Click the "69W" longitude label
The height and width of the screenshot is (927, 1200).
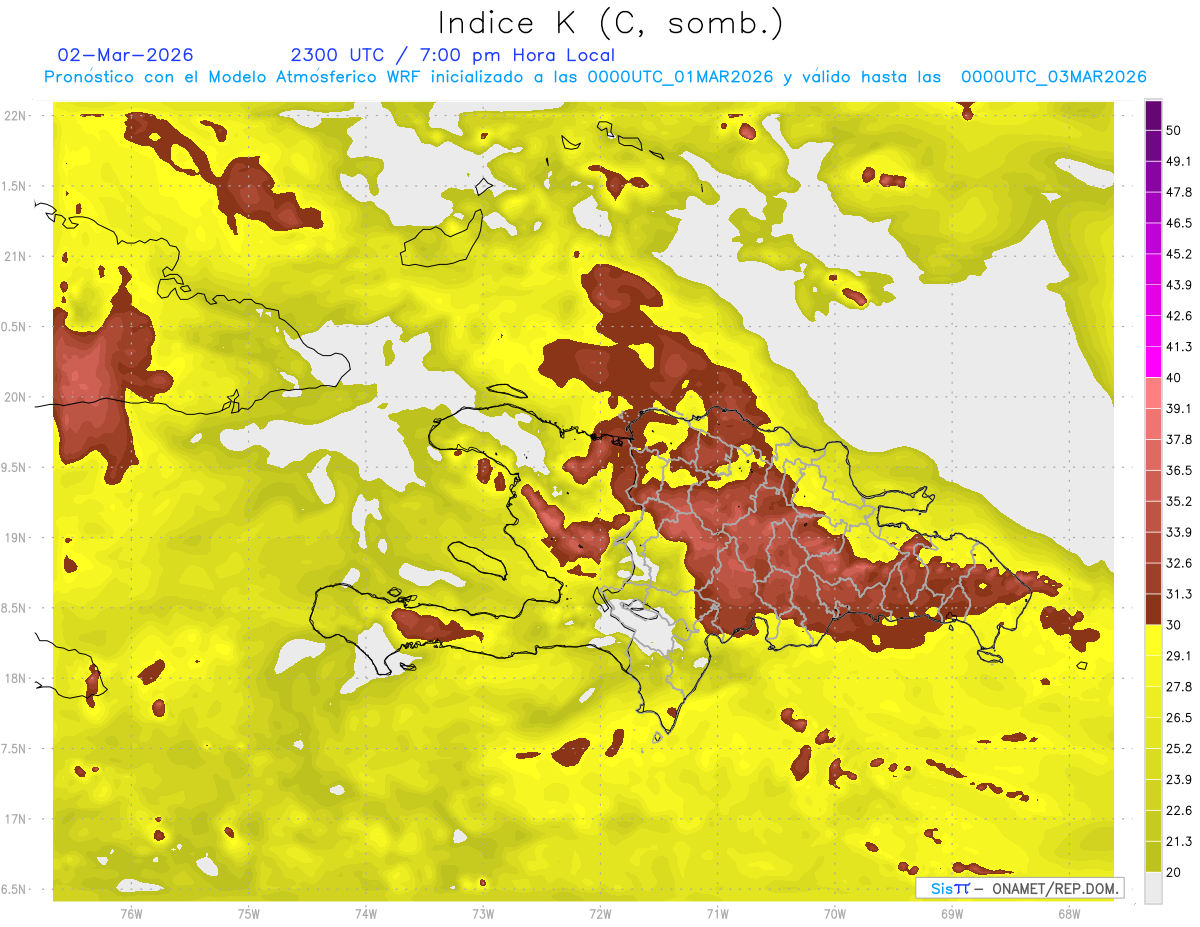[x=952, y=913]
